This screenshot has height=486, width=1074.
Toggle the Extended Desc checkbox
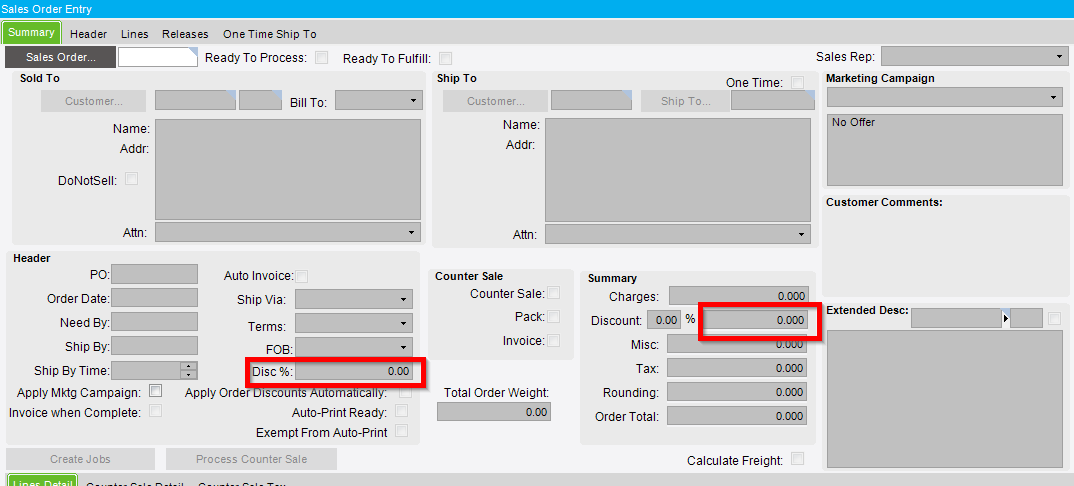point(1054,318)
